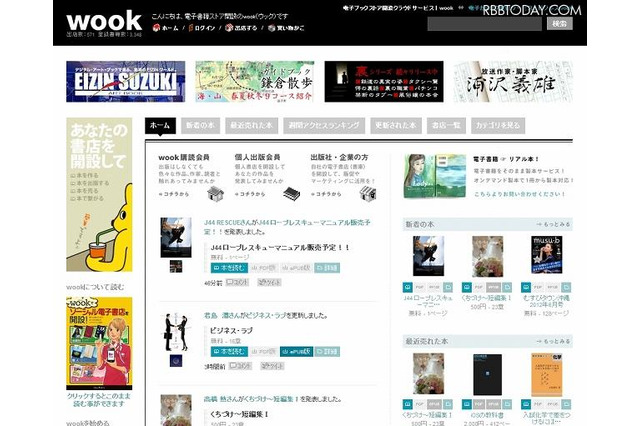Click ePUB版 button for J44 manual
The image size is (640, 426).
(296, 268)
